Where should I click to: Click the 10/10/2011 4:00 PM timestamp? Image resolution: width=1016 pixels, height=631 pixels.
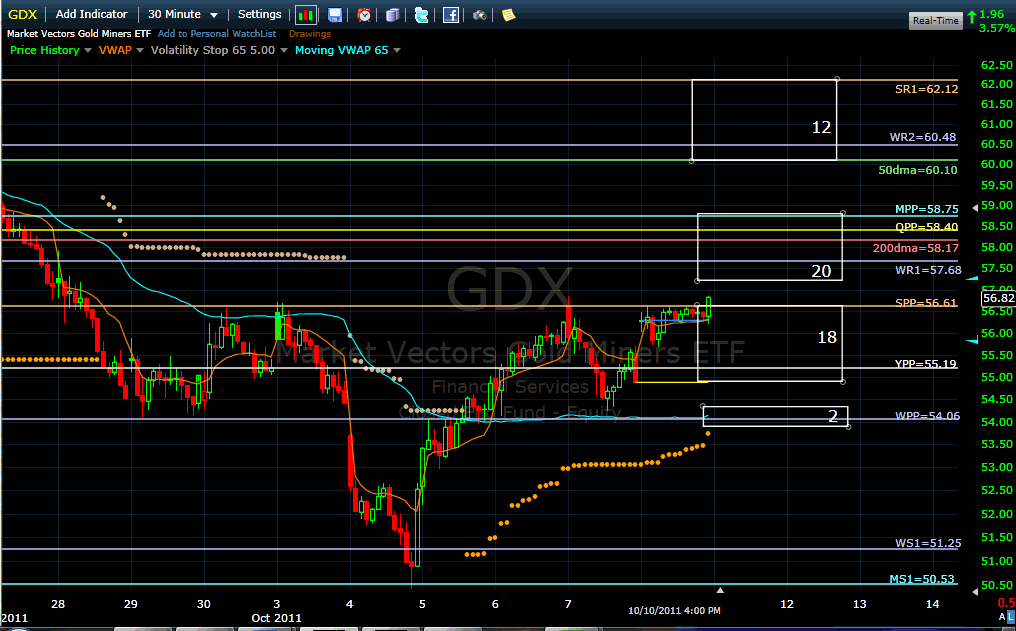675,610
